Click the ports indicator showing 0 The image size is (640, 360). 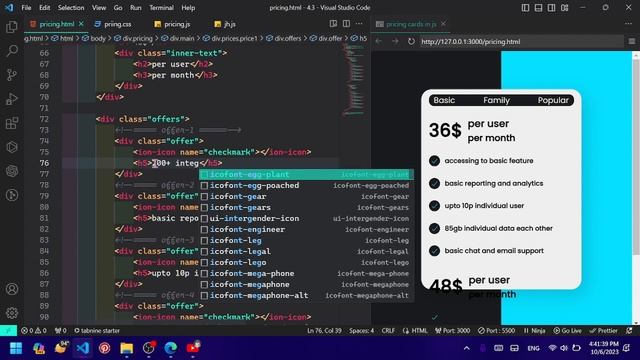point(60,331)
